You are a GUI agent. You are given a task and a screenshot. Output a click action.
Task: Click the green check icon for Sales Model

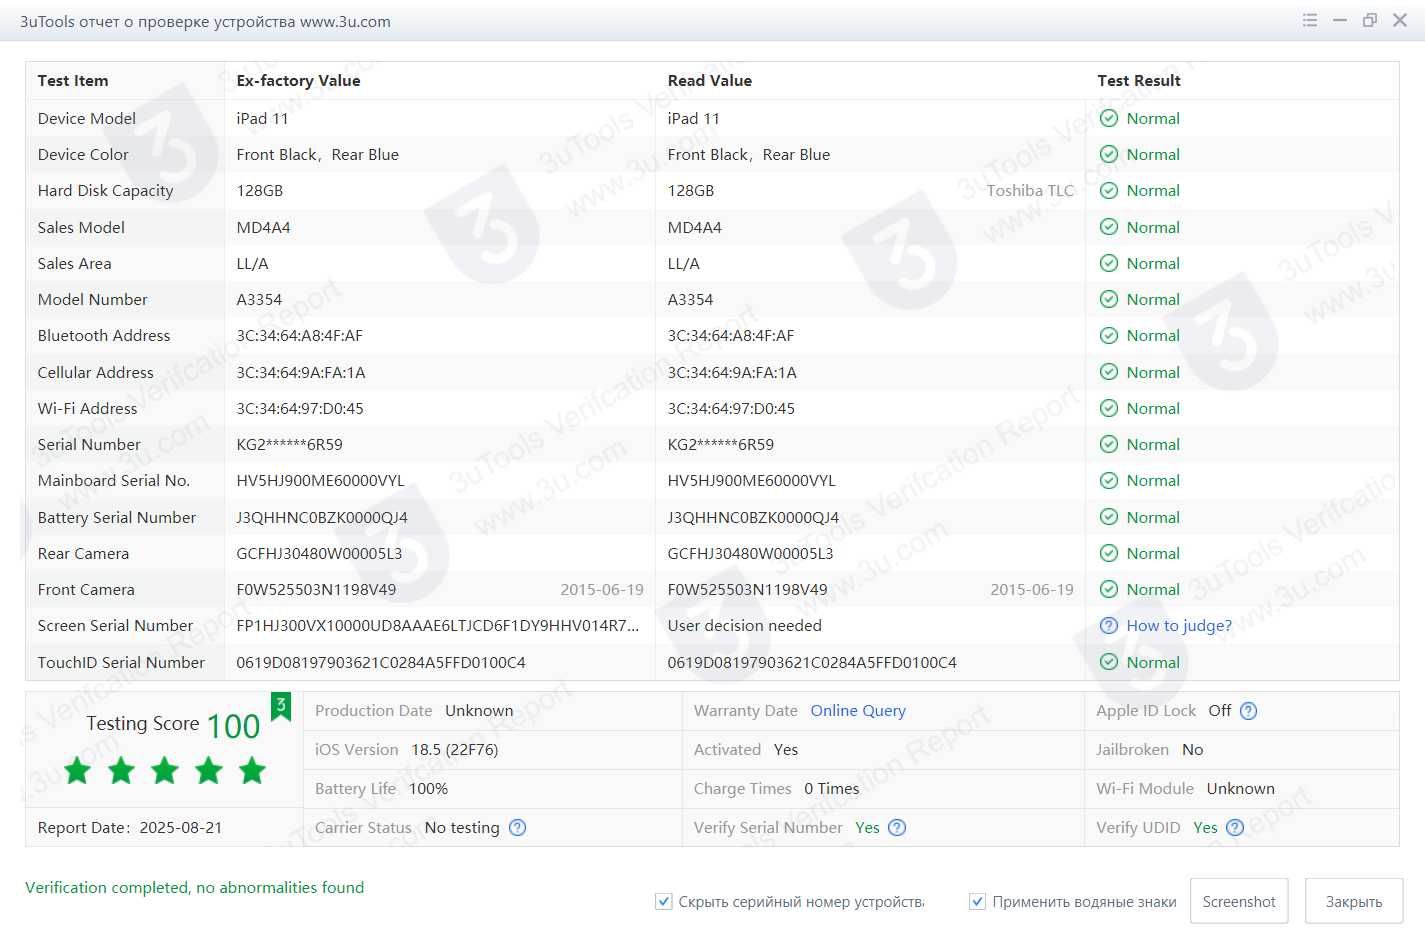tap(1108, 227)
